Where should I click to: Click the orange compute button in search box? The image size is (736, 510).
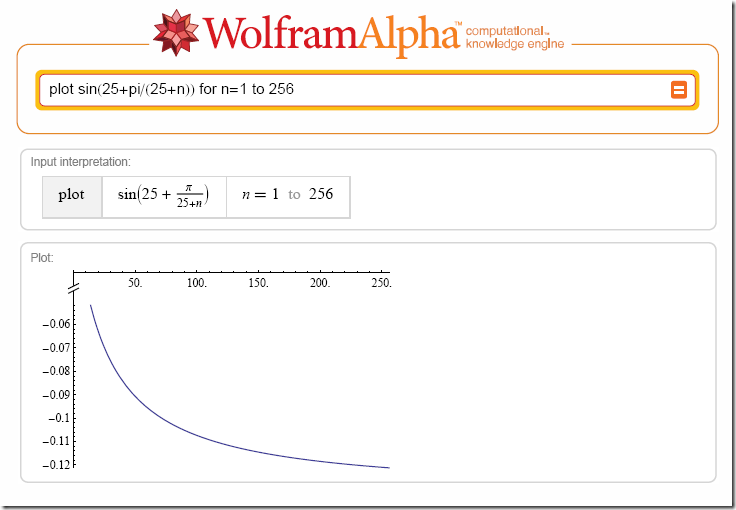click(678, 90)
